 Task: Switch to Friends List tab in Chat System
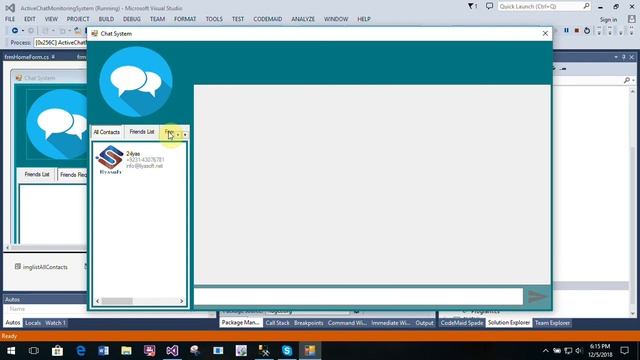pos(142,132)
